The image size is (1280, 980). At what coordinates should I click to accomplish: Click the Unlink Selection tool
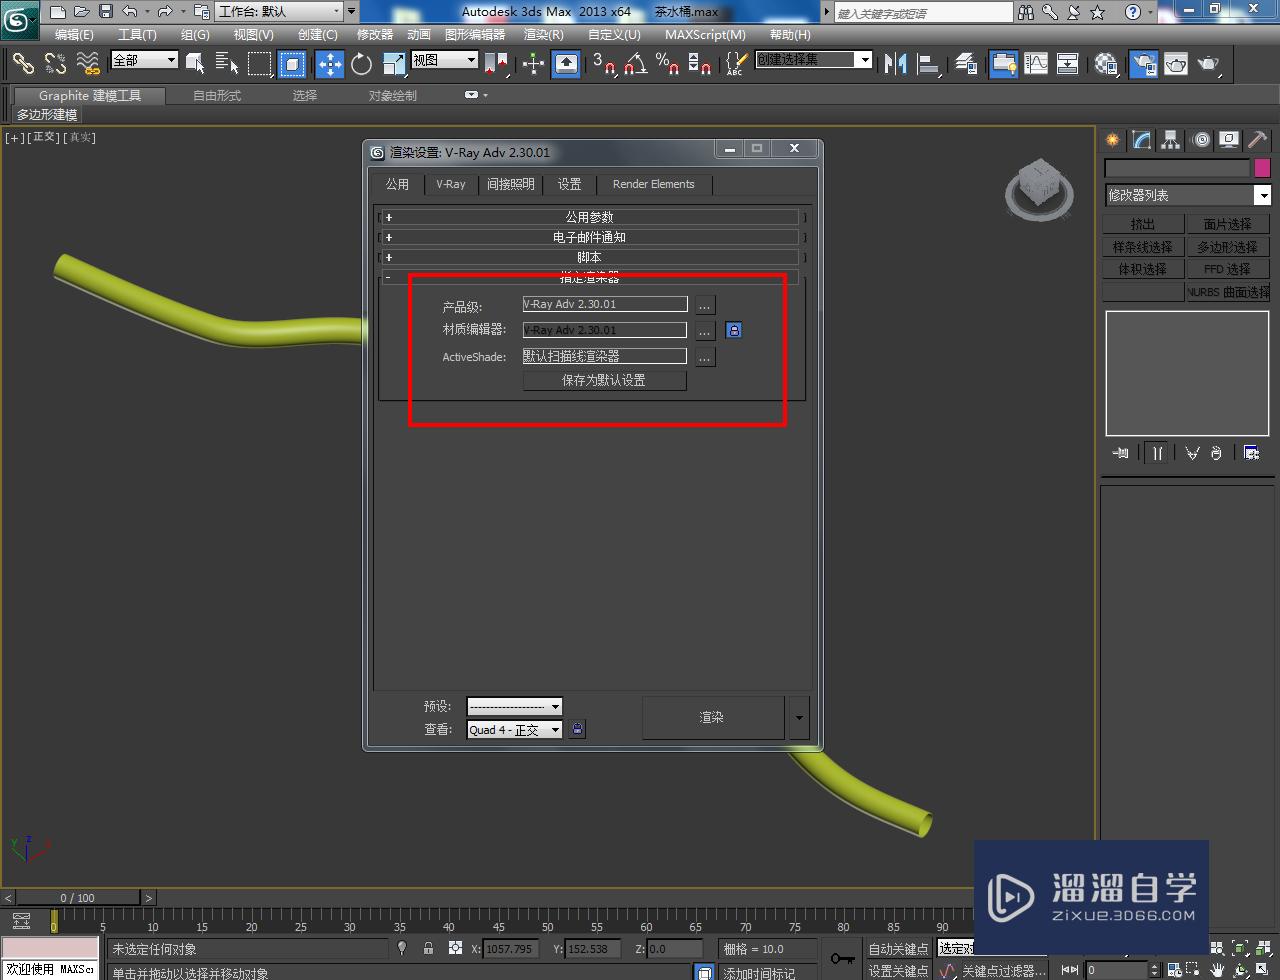[56, 64]
